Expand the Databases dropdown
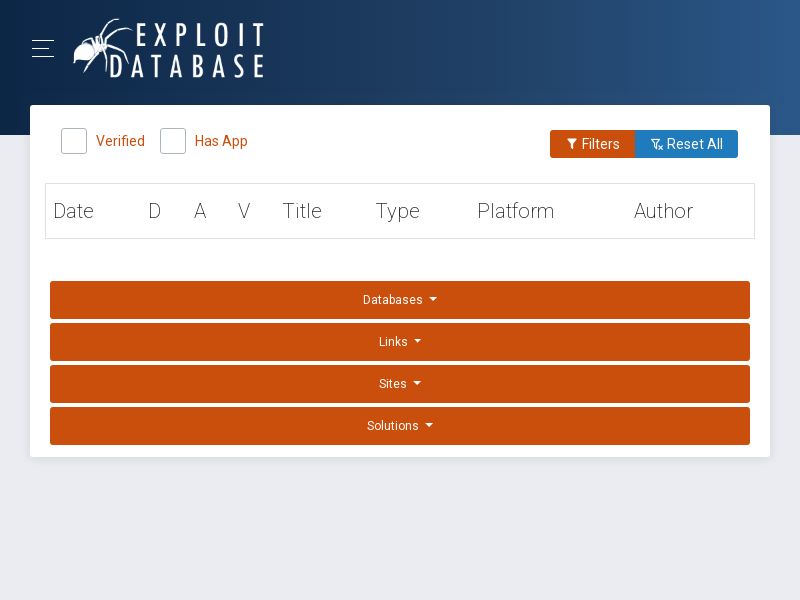This screenshot has width=800, height=600. pos(400,300)
